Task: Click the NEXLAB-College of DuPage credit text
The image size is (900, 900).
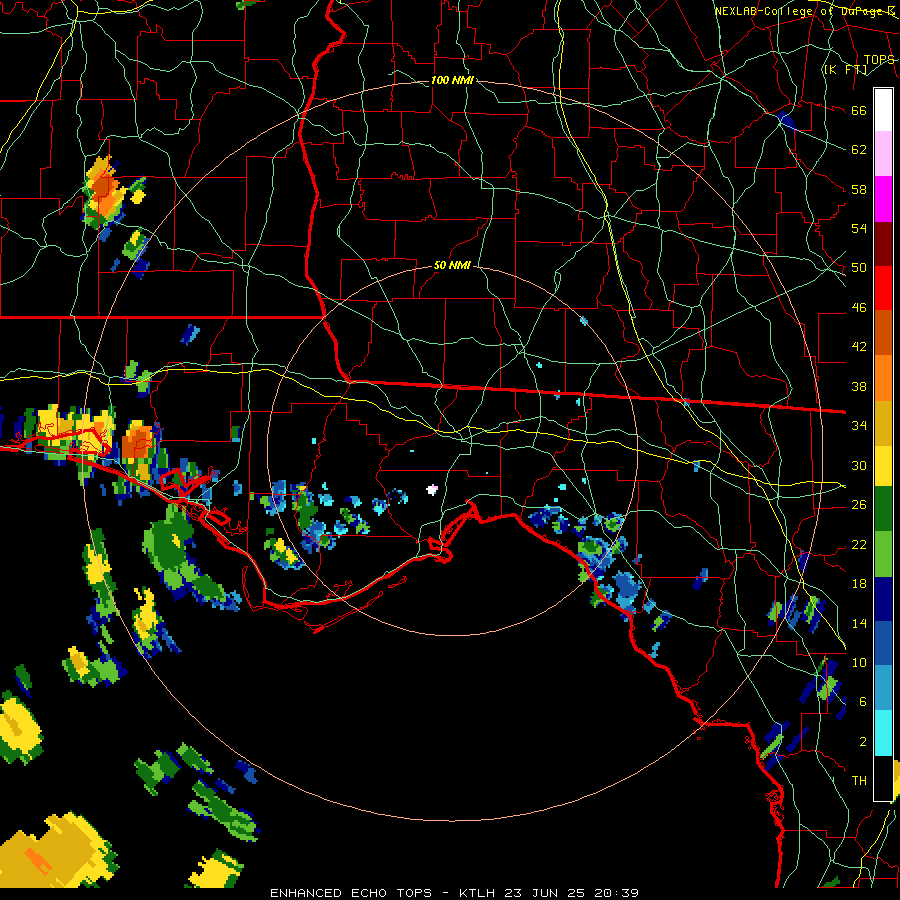Action: (805, 11)
